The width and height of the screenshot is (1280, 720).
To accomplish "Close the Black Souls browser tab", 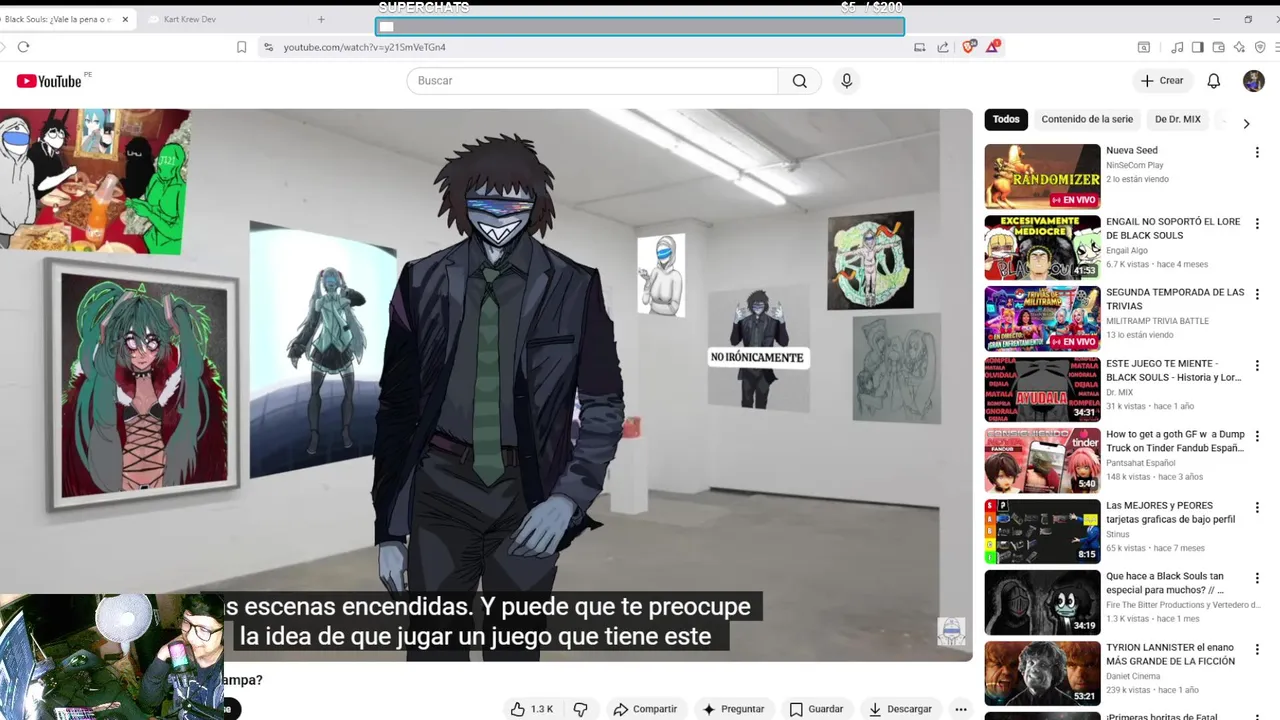I will click(125, 19).
